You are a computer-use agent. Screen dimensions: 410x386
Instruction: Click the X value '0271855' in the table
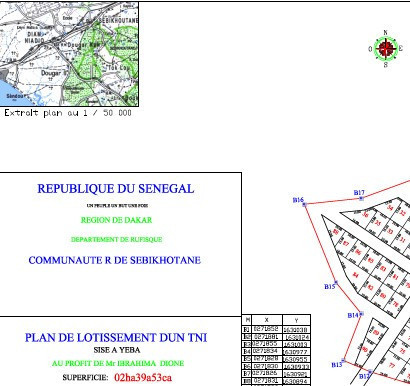(x=265, y=344)
